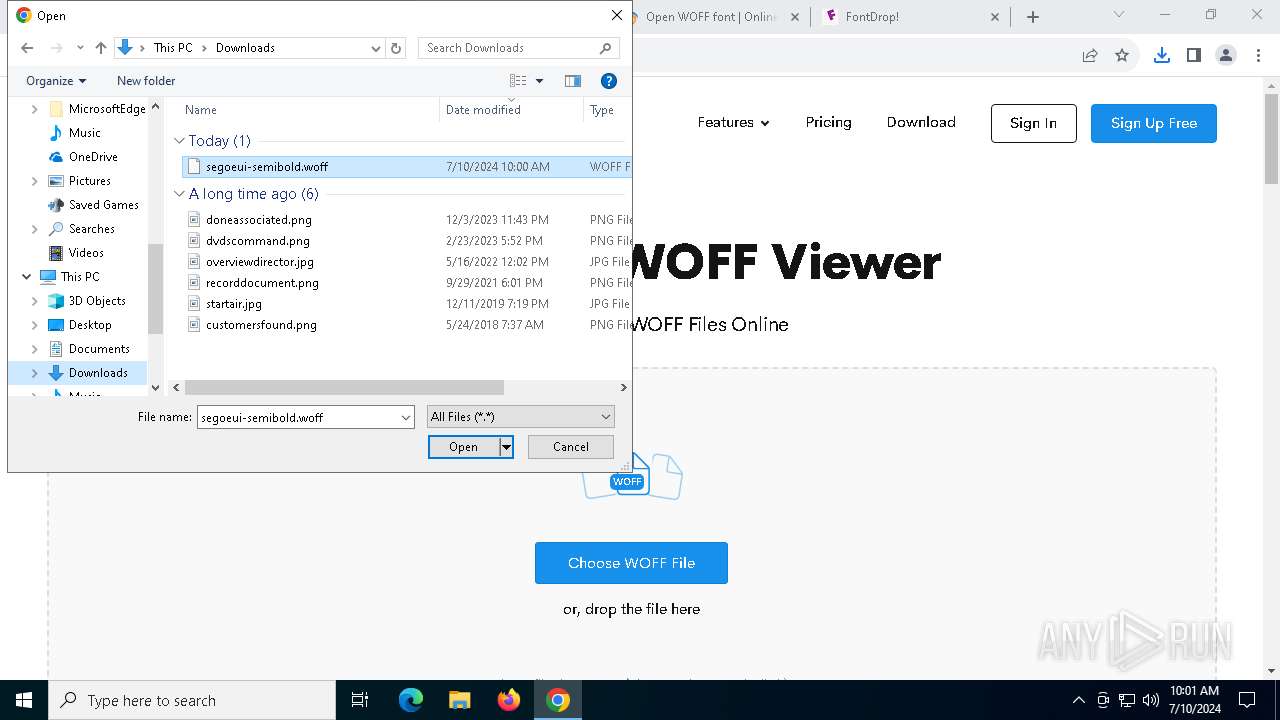The width and height of the screenshot is (1280, 720).
Task: Open the Pricing page link
Action: [829, 122]
